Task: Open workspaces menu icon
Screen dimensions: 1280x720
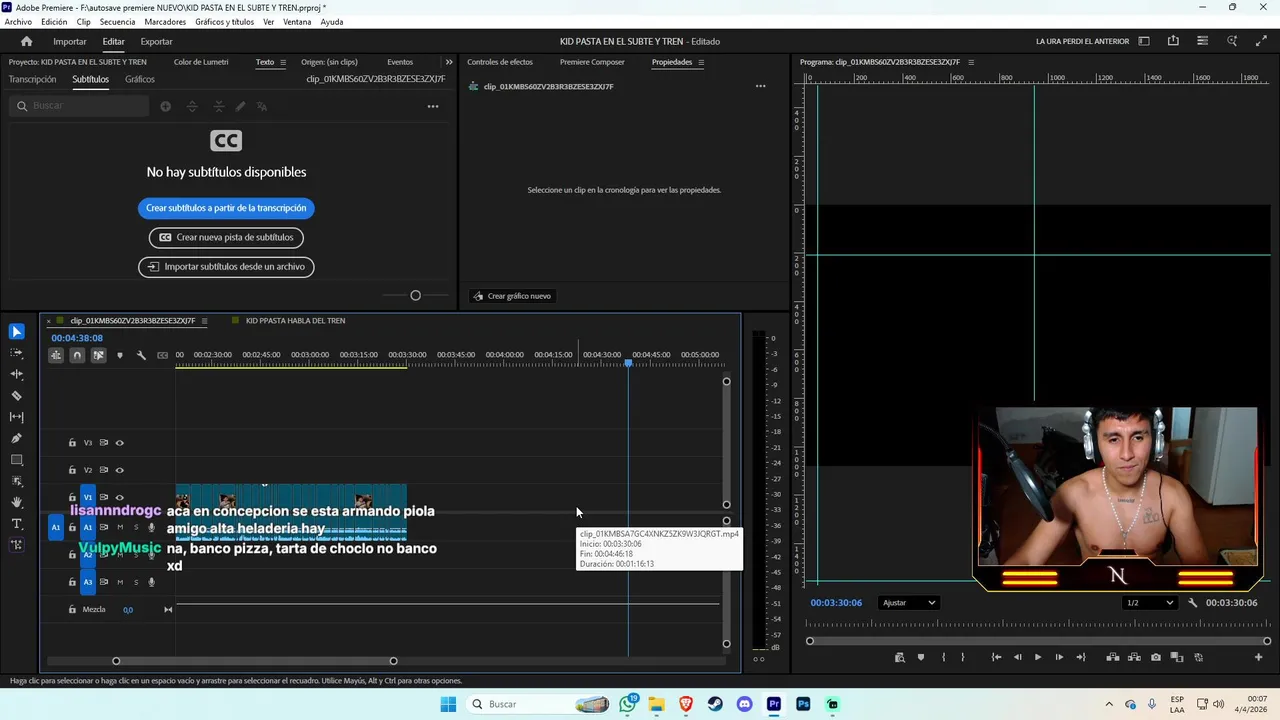Action: coord(1144,41)
